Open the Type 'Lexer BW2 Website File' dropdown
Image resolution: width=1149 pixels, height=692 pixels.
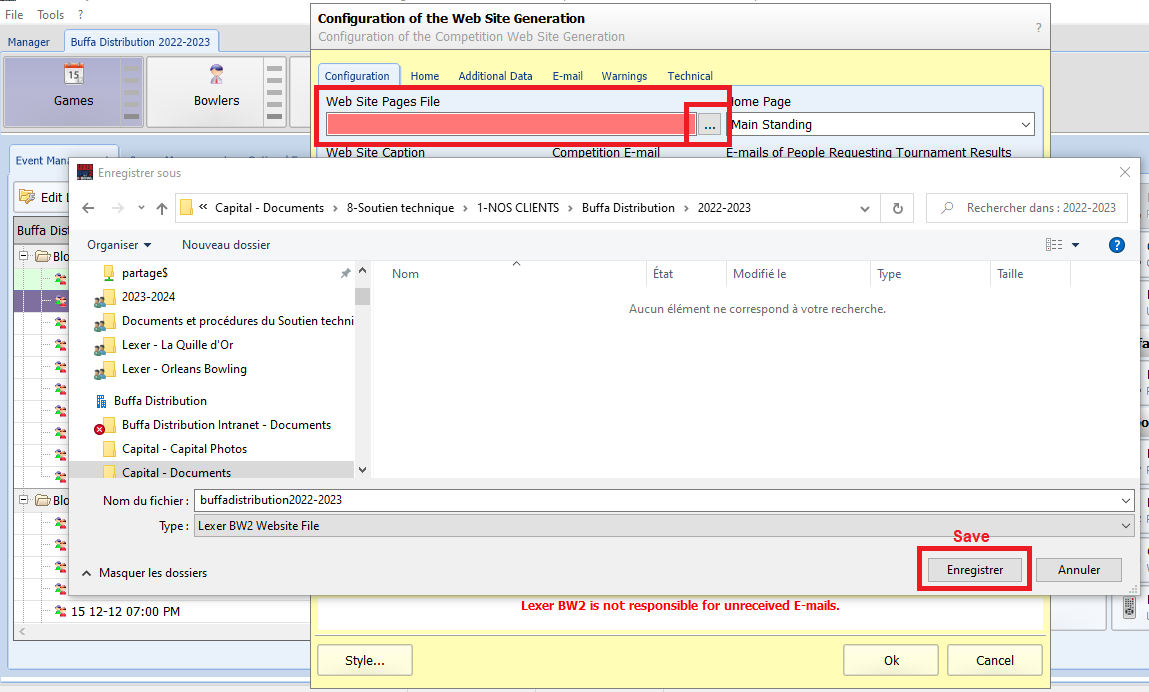[664, 526]
